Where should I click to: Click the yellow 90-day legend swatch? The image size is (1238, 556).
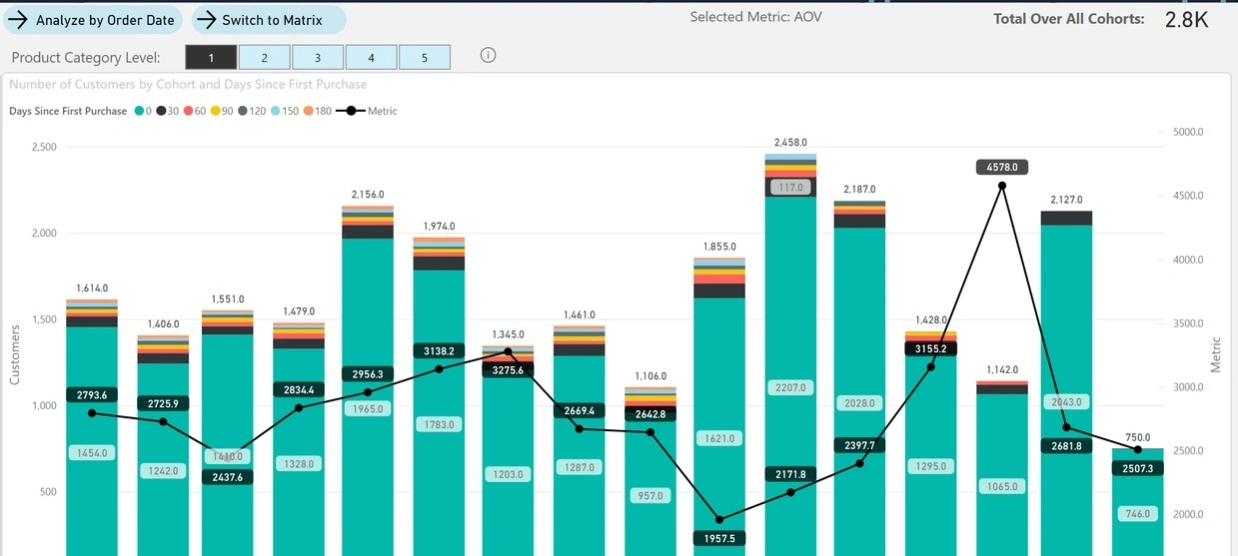pos(215,111)
